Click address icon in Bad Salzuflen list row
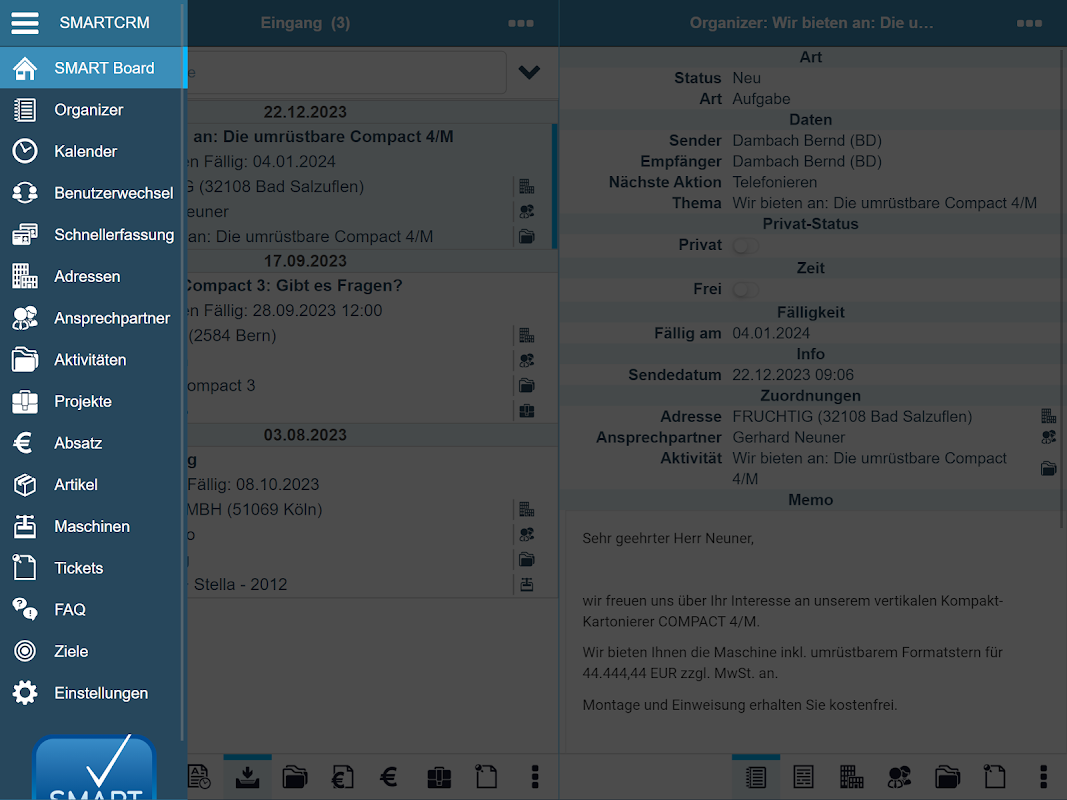 pyautogui.click(x=527, y=186)
